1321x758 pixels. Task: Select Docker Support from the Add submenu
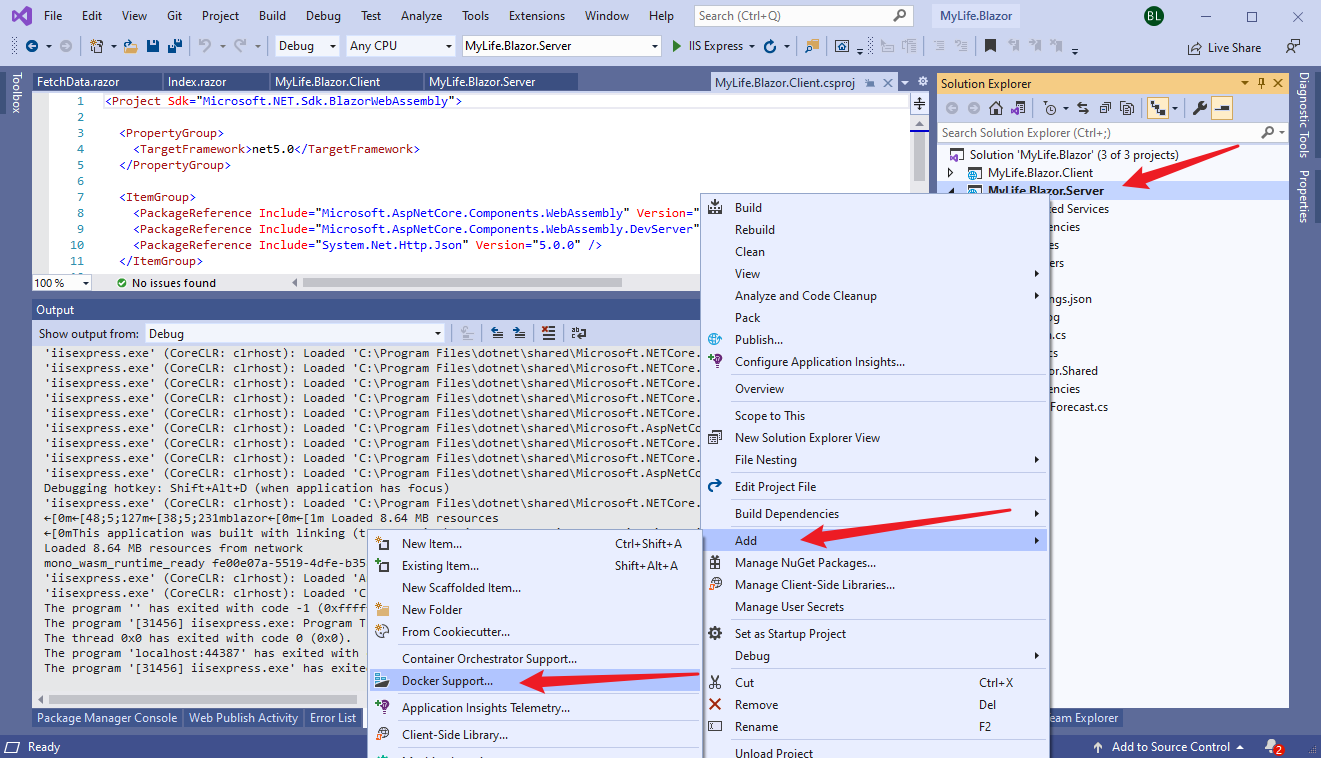pos(446,681)
